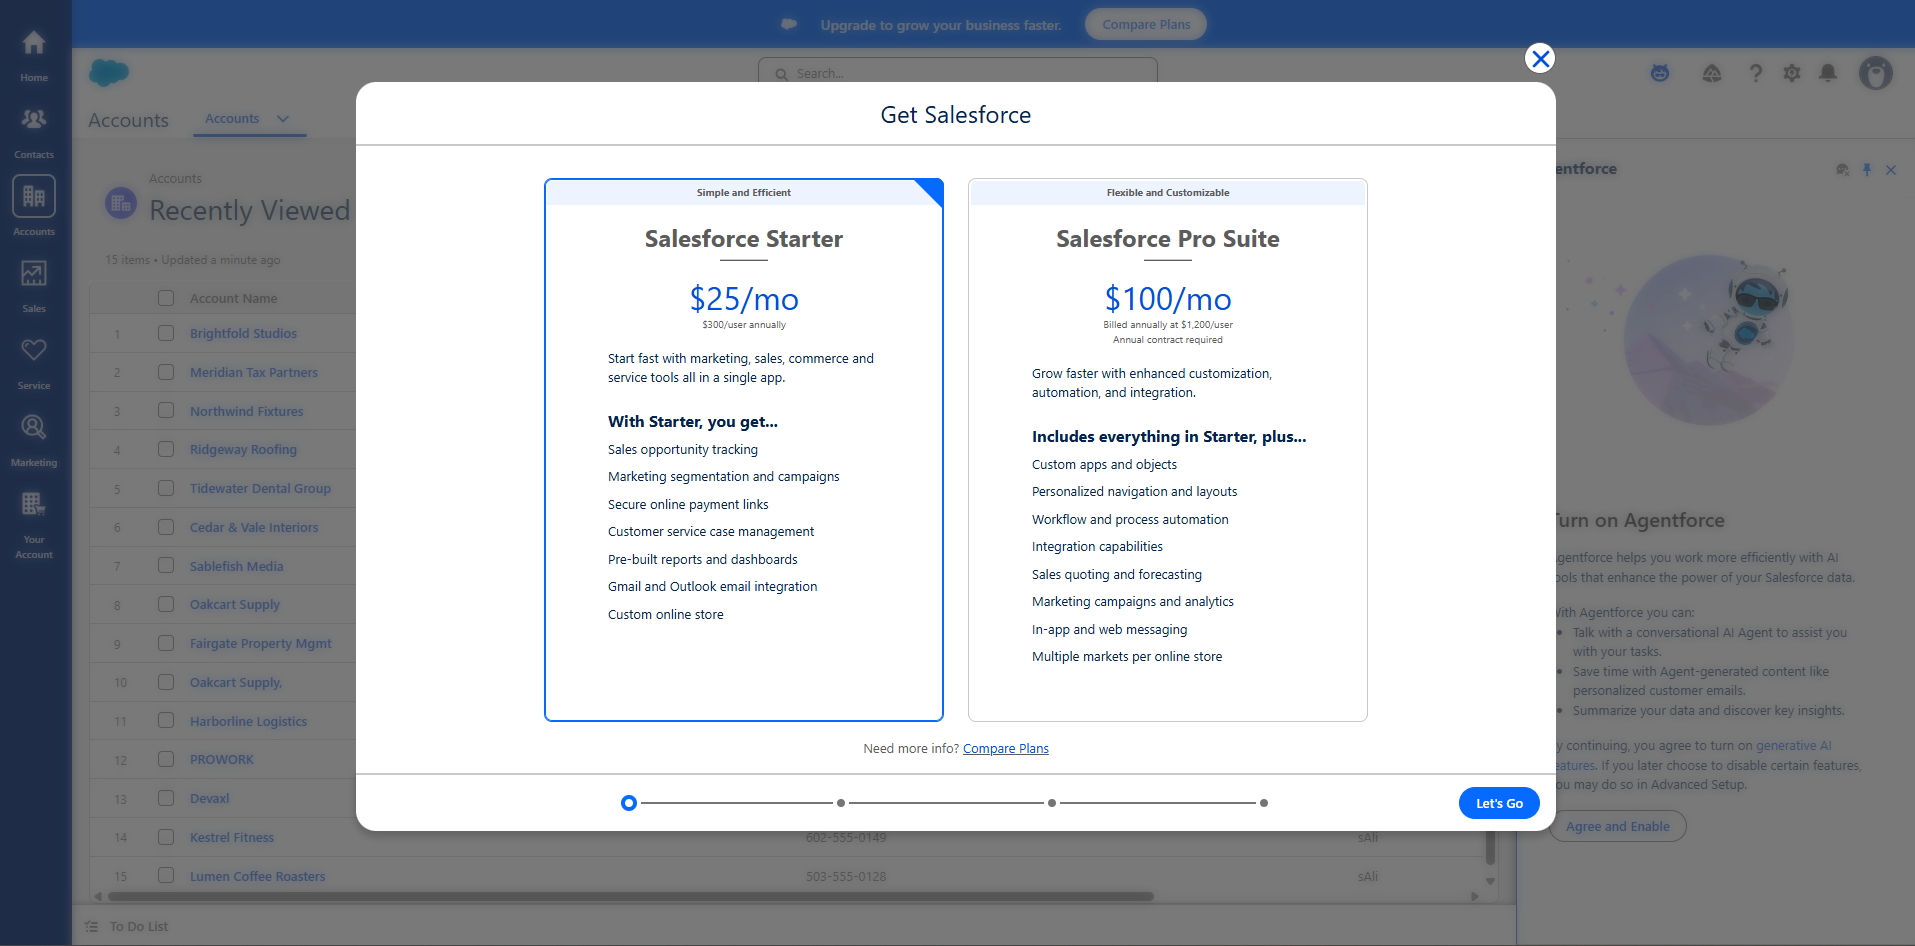Open the Help question mark icon
1915x946 pixels.
[1755, 73]
